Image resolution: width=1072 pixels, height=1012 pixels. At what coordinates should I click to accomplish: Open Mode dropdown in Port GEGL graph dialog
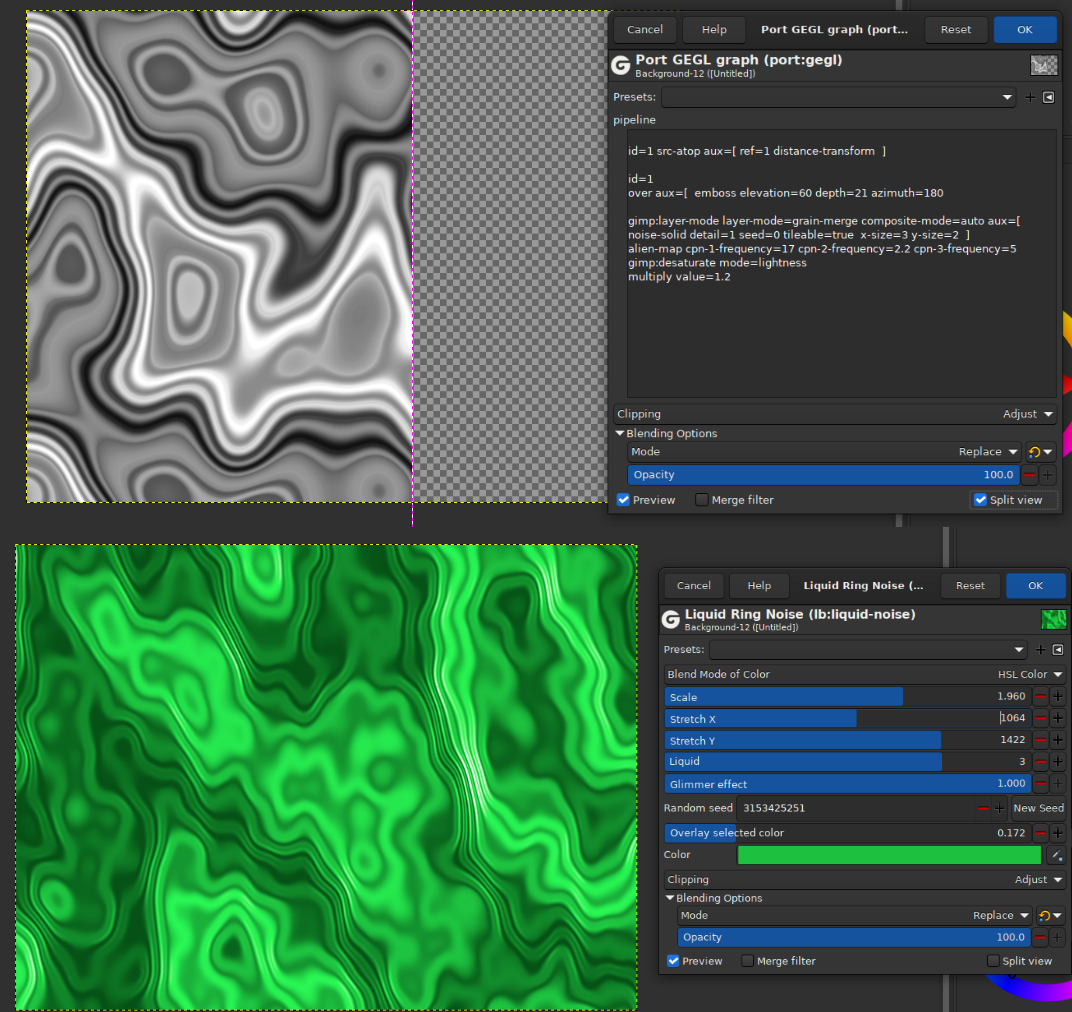pos(824,451)
